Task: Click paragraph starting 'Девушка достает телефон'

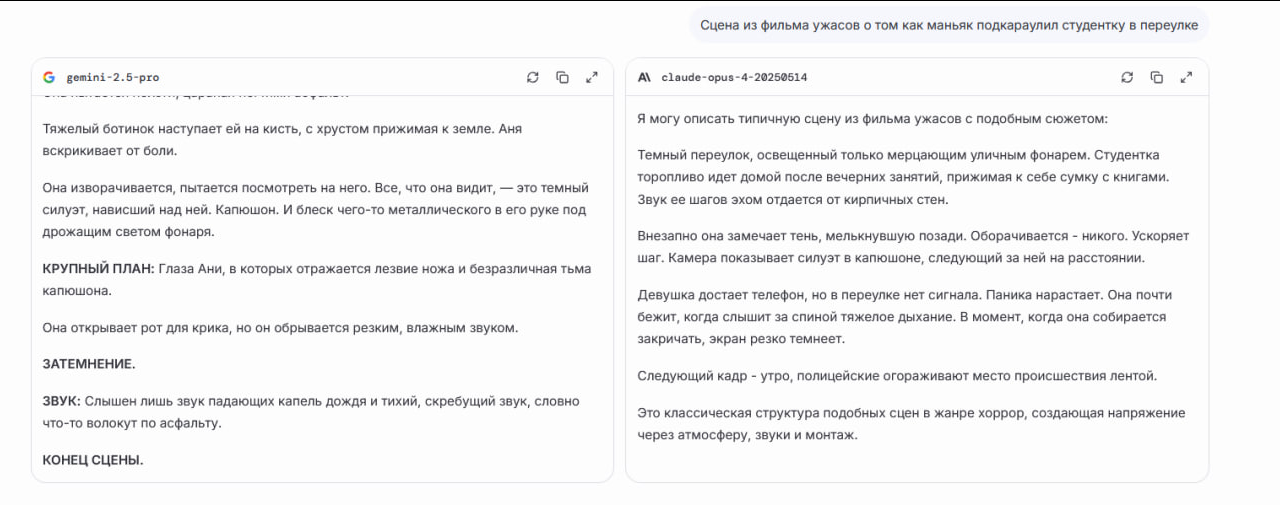Action: [904, 317]
